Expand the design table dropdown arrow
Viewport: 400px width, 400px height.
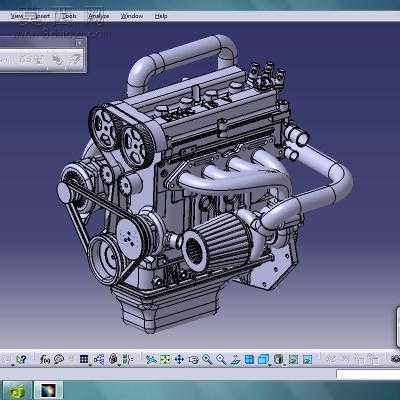90,365
